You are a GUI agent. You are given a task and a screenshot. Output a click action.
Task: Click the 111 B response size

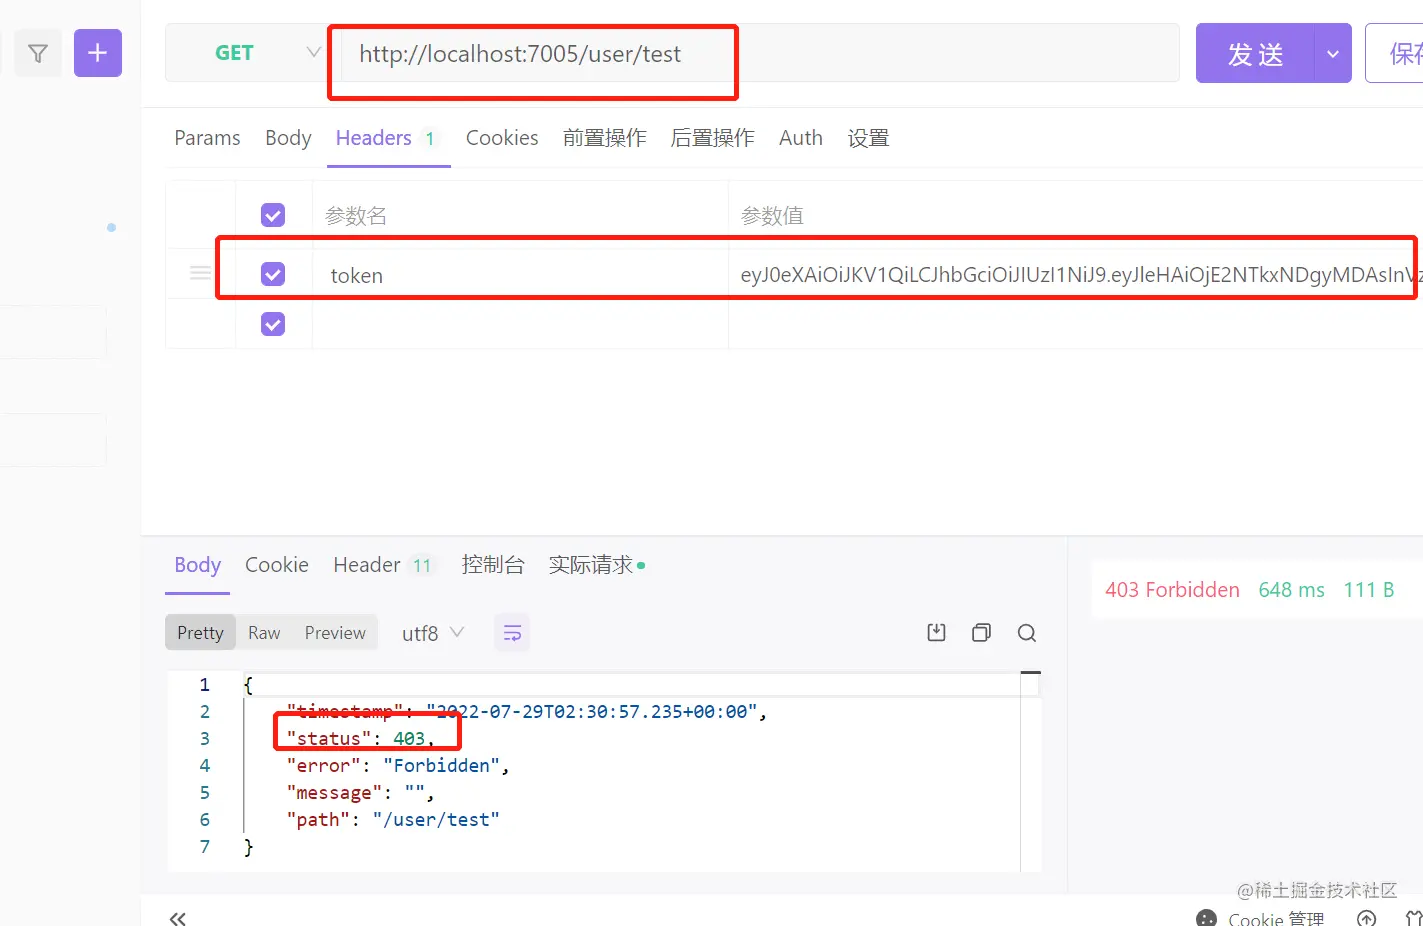coord(1369,590)
